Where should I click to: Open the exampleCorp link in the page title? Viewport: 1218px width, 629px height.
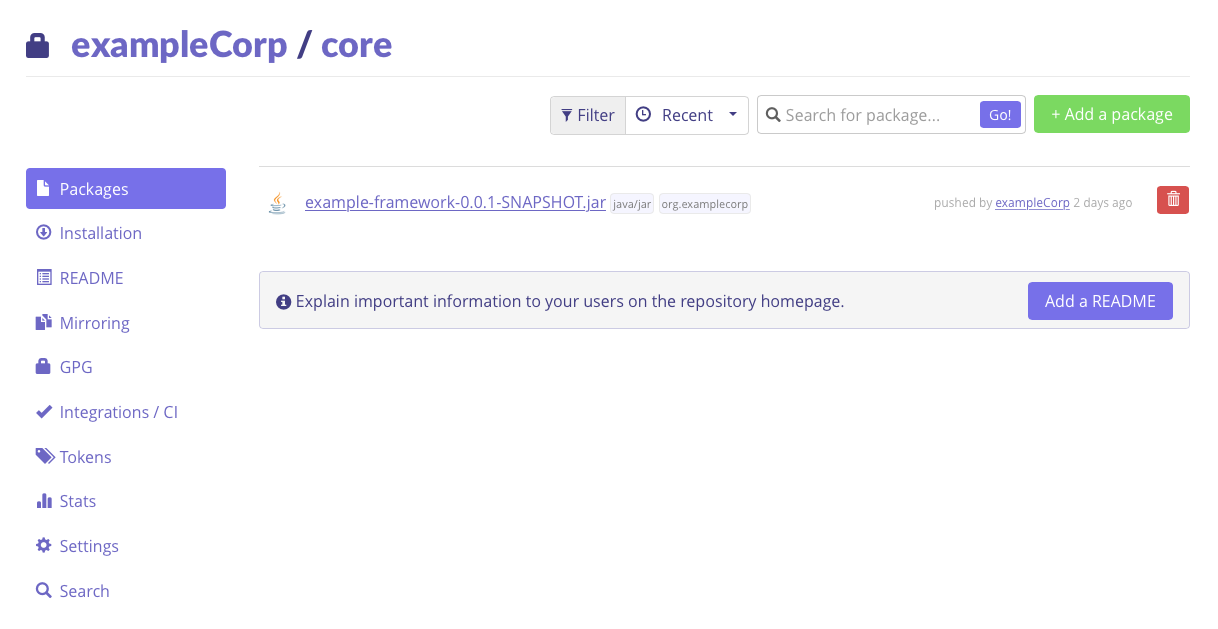click(179, 45)
